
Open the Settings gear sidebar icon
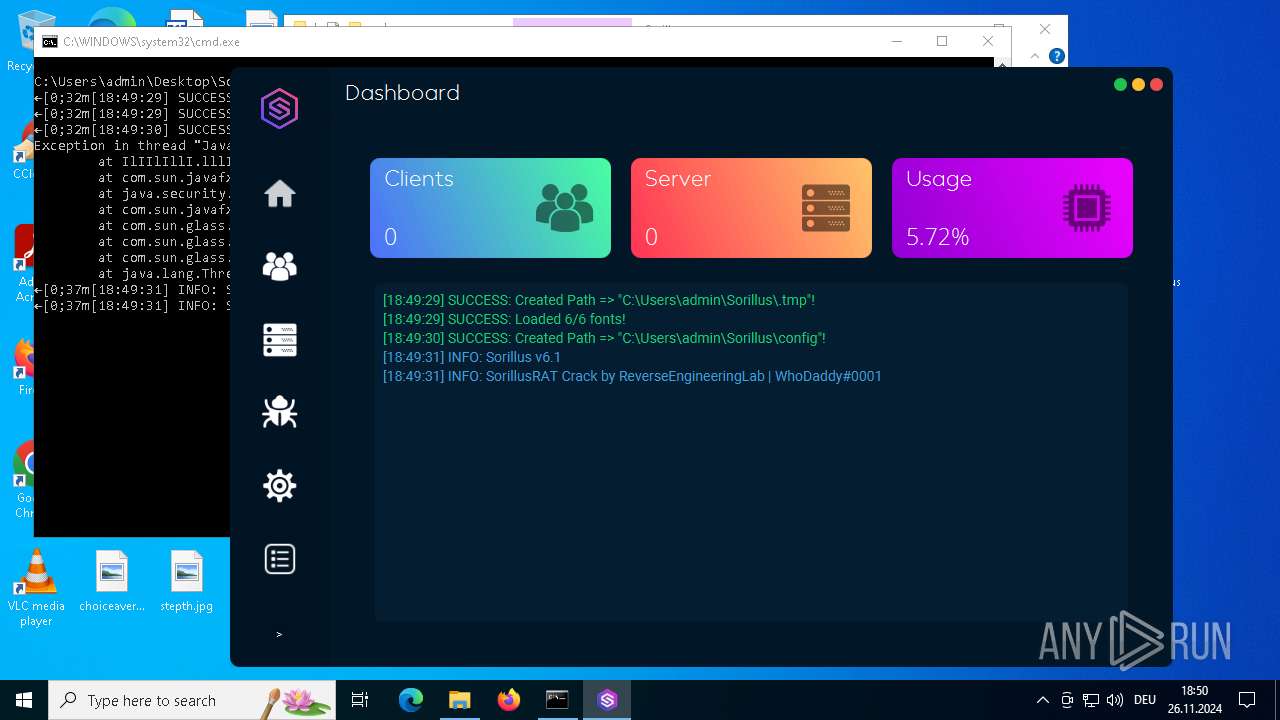tap(280, 486)
